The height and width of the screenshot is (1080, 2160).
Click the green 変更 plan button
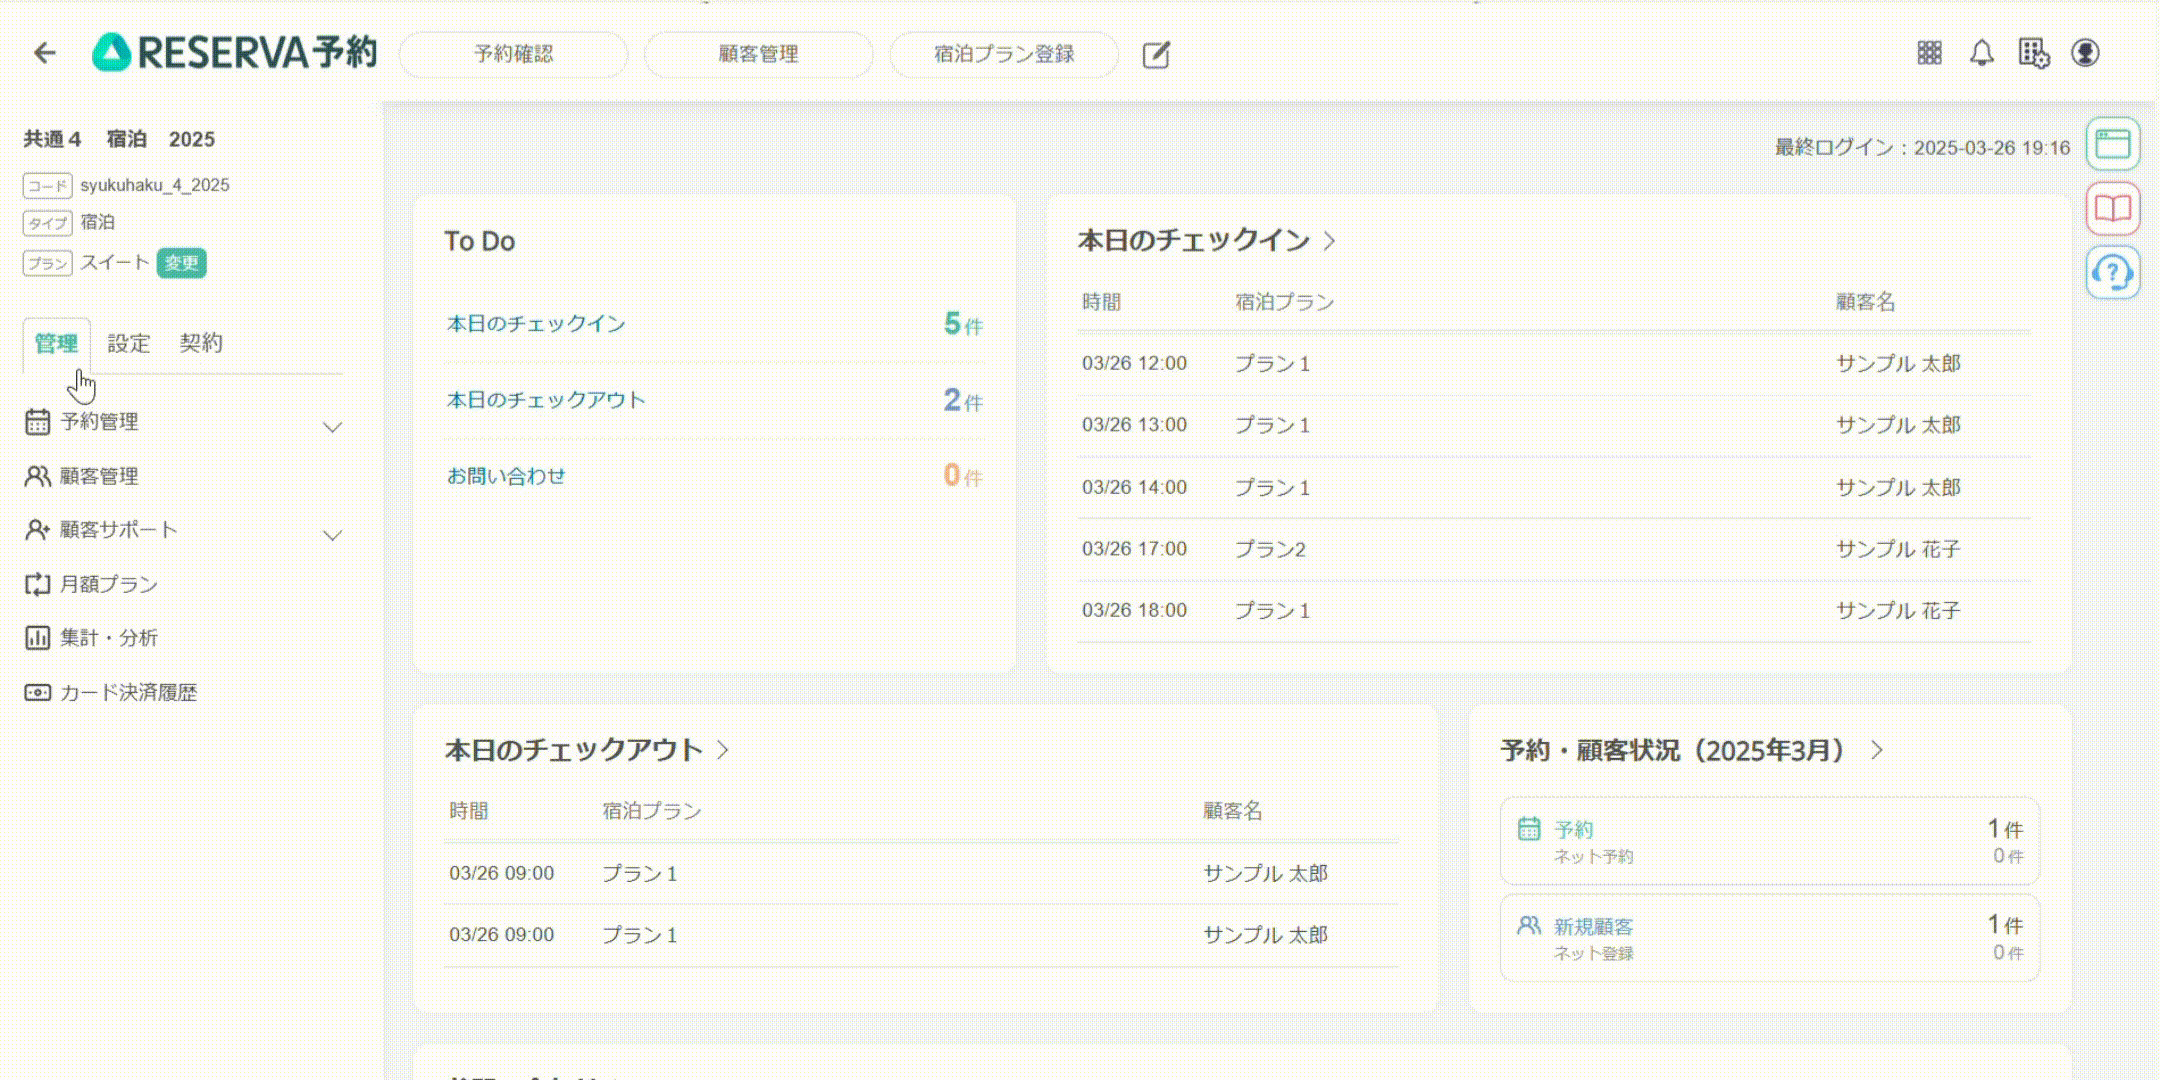pyautogui.click(x=182, y=263)
